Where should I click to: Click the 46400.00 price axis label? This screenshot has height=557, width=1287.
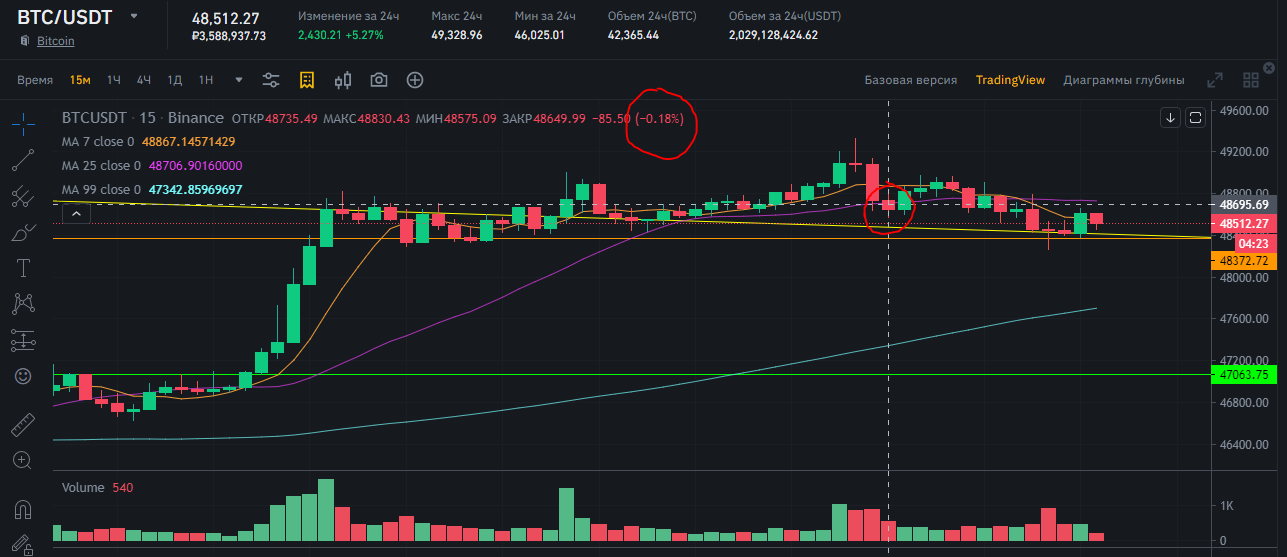click(1245, 444)
